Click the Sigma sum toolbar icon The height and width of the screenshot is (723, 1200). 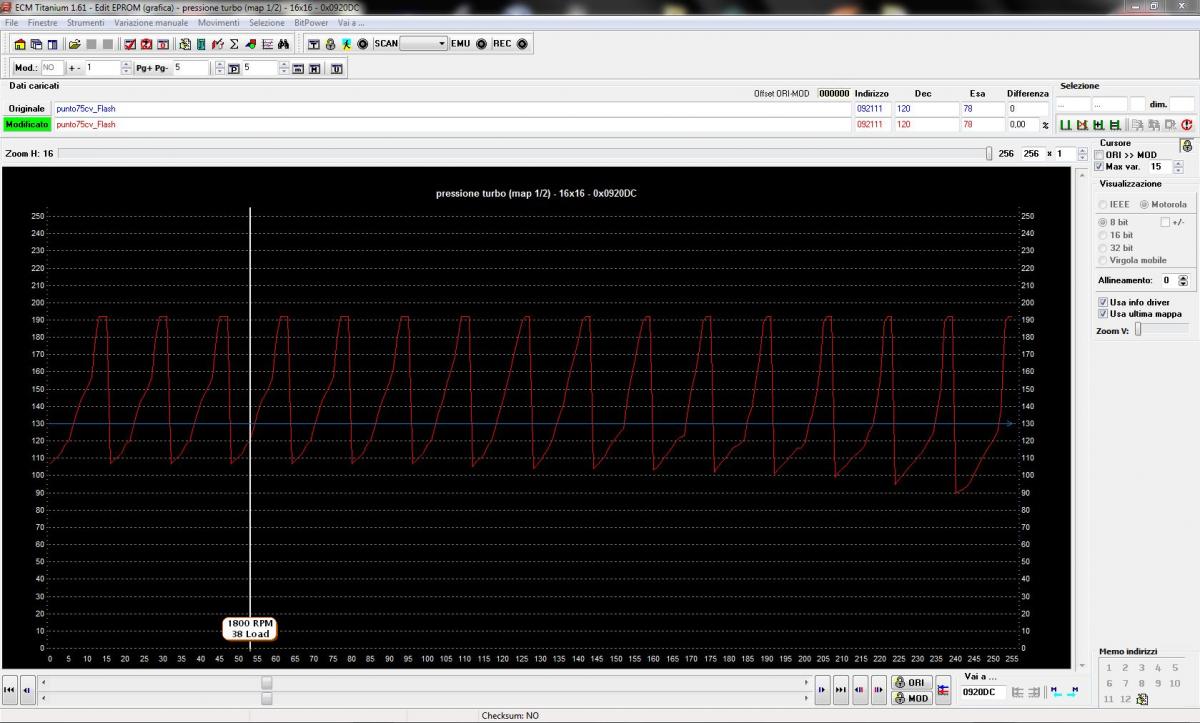click(234, 44)
